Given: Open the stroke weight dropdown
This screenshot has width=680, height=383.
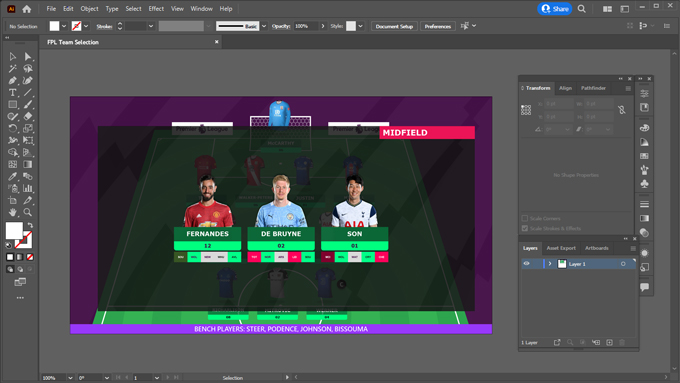Looking at the screenshot, I should [151, 26].
